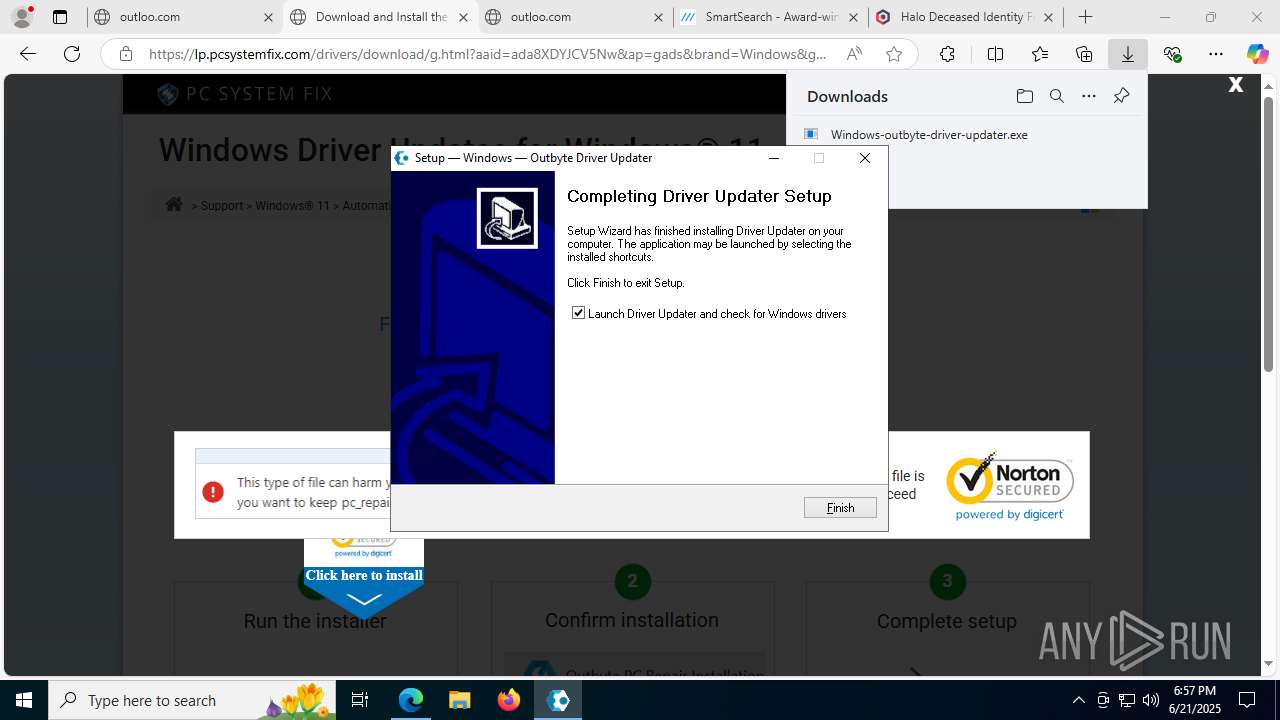Show hidden system tray icons
1280x720 pixels.
tap(1078, 700)
